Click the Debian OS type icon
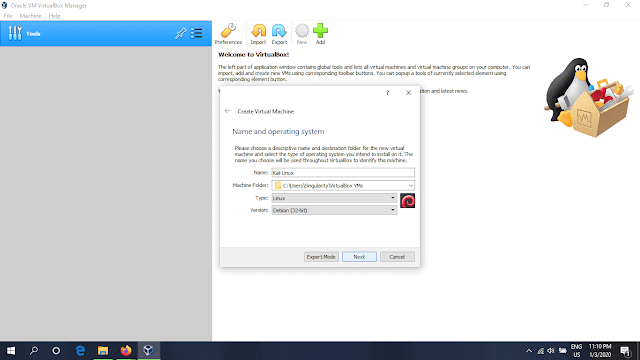 click(407, 201)
